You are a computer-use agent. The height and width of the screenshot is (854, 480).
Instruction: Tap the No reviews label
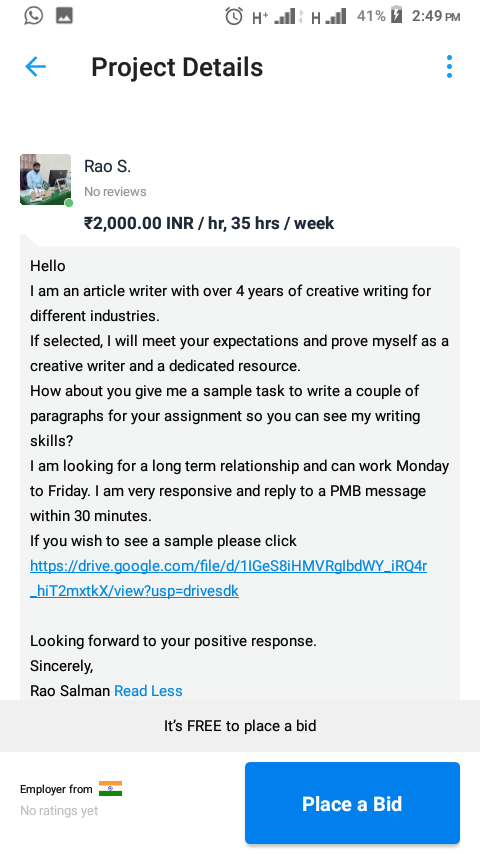pos(115,192)
